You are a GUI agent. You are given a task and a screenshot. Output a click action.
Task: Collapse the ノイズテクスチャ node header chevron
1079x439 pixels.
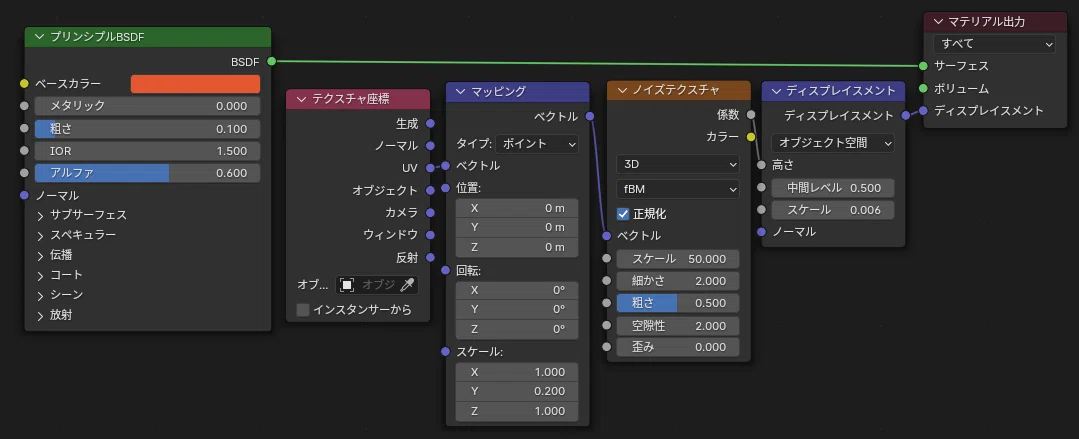click(x=621, y=90)
